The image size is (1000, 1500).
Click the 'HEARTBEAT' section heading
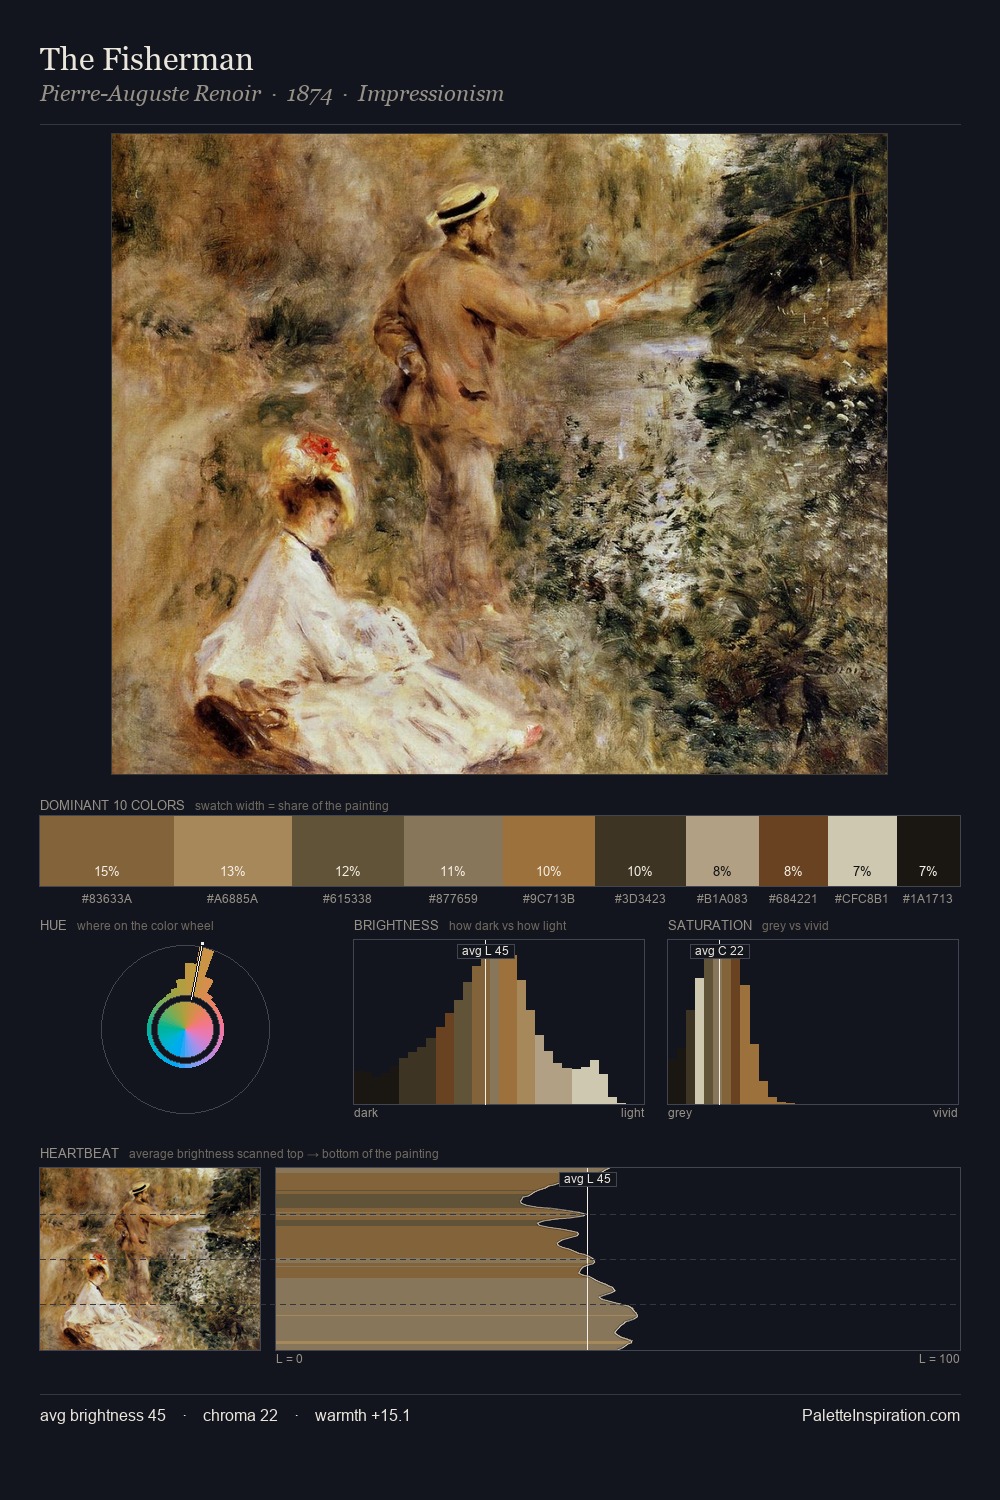(x=79, y=1153)
